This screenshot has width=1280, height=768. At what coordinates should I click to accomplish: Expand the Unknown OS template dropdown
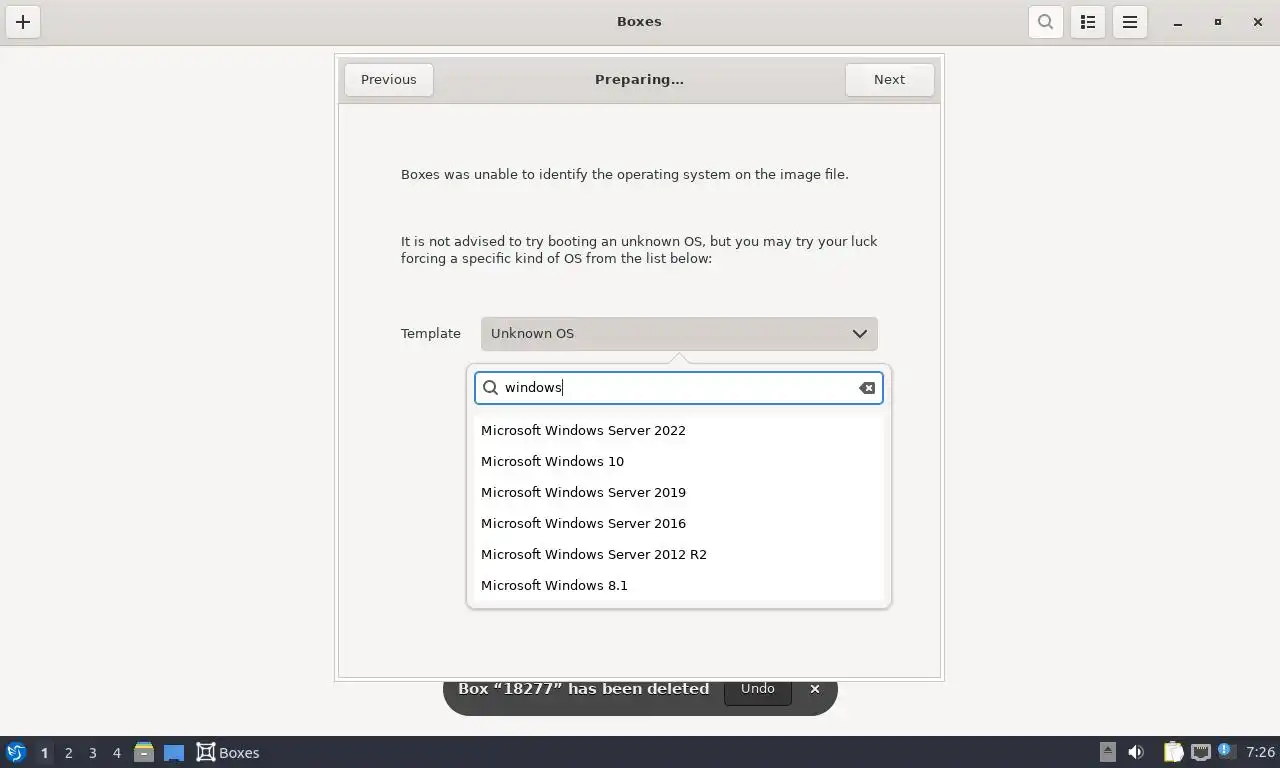679,334
